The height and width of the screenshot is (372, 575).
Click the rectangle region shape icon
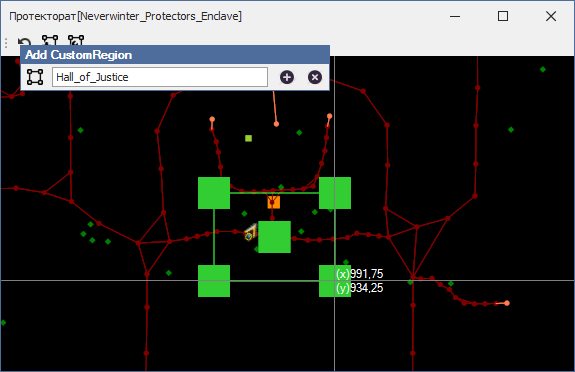pos(35,77)
